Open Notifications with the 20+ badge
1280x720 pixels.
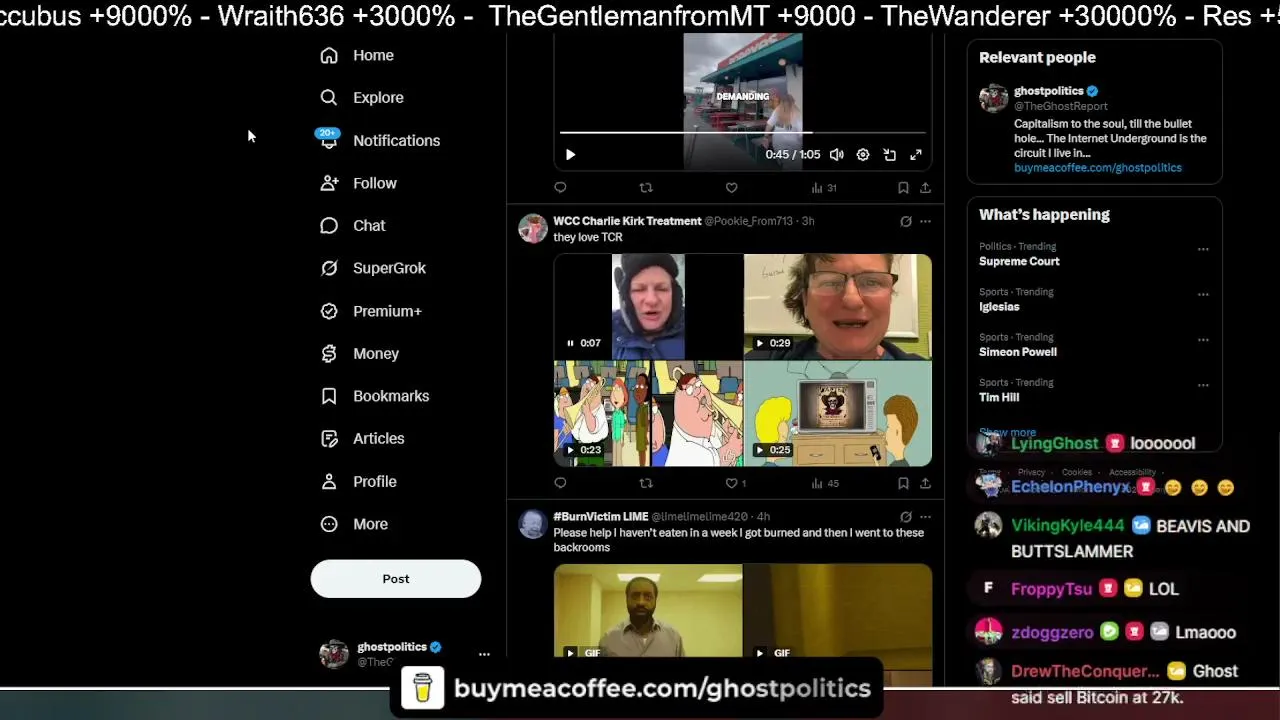[x=380, y=140]
